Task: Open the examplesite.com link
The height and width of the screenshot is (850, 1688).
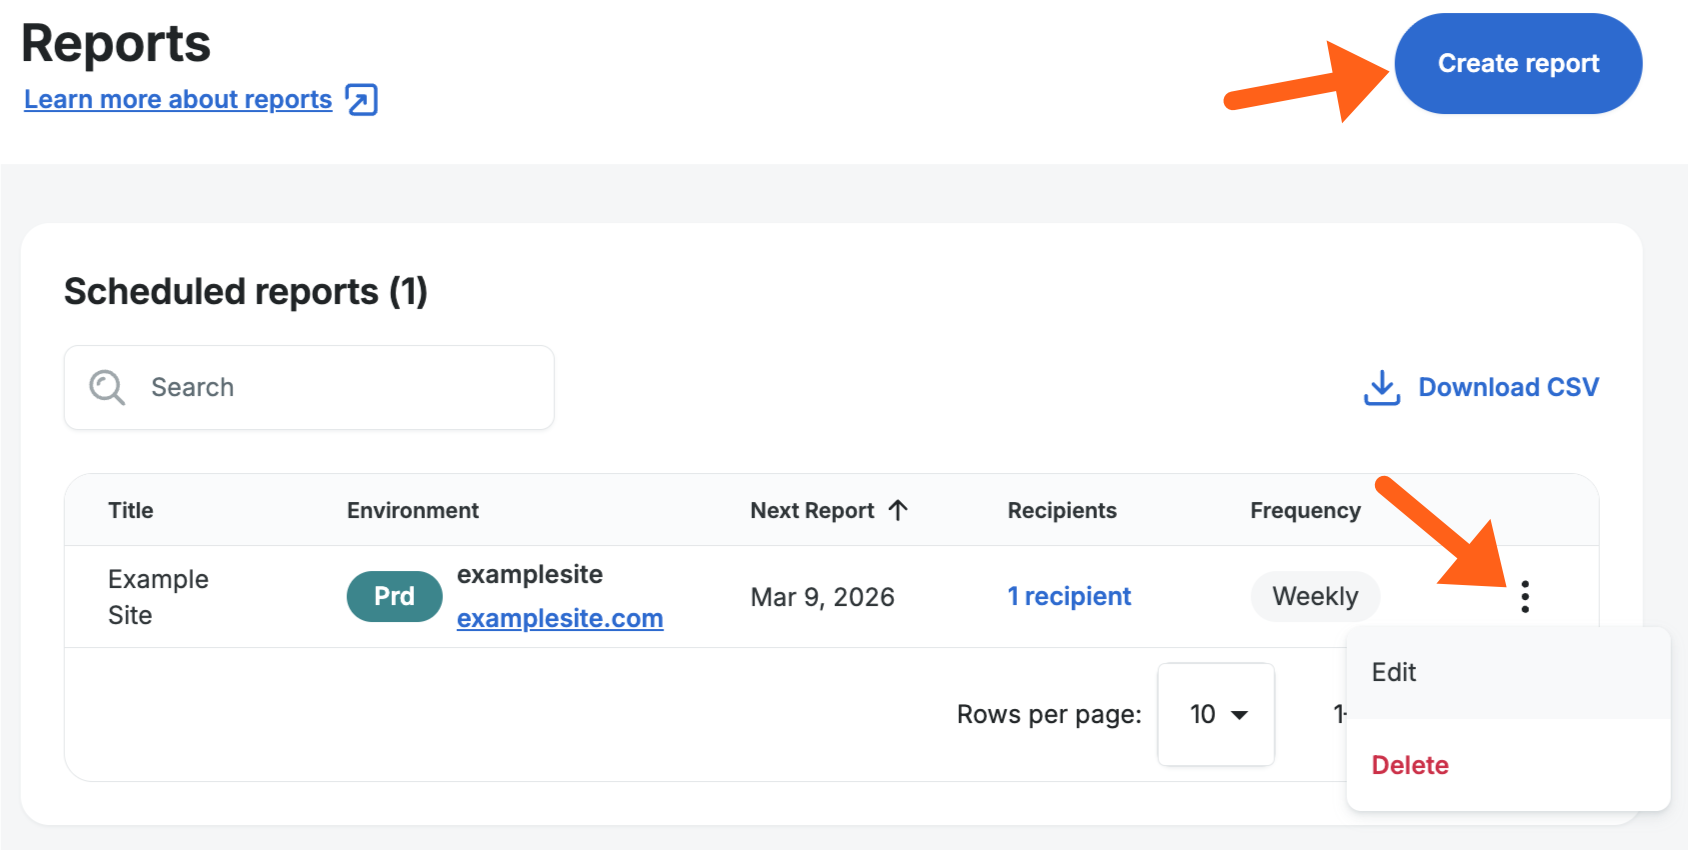Action: click(x=560, y=619)
